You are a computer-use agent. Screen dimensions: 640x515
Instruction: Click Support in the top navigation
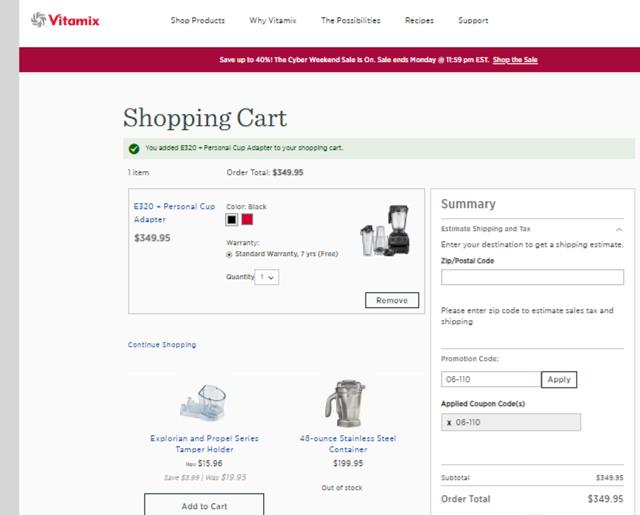click(473, 21)
